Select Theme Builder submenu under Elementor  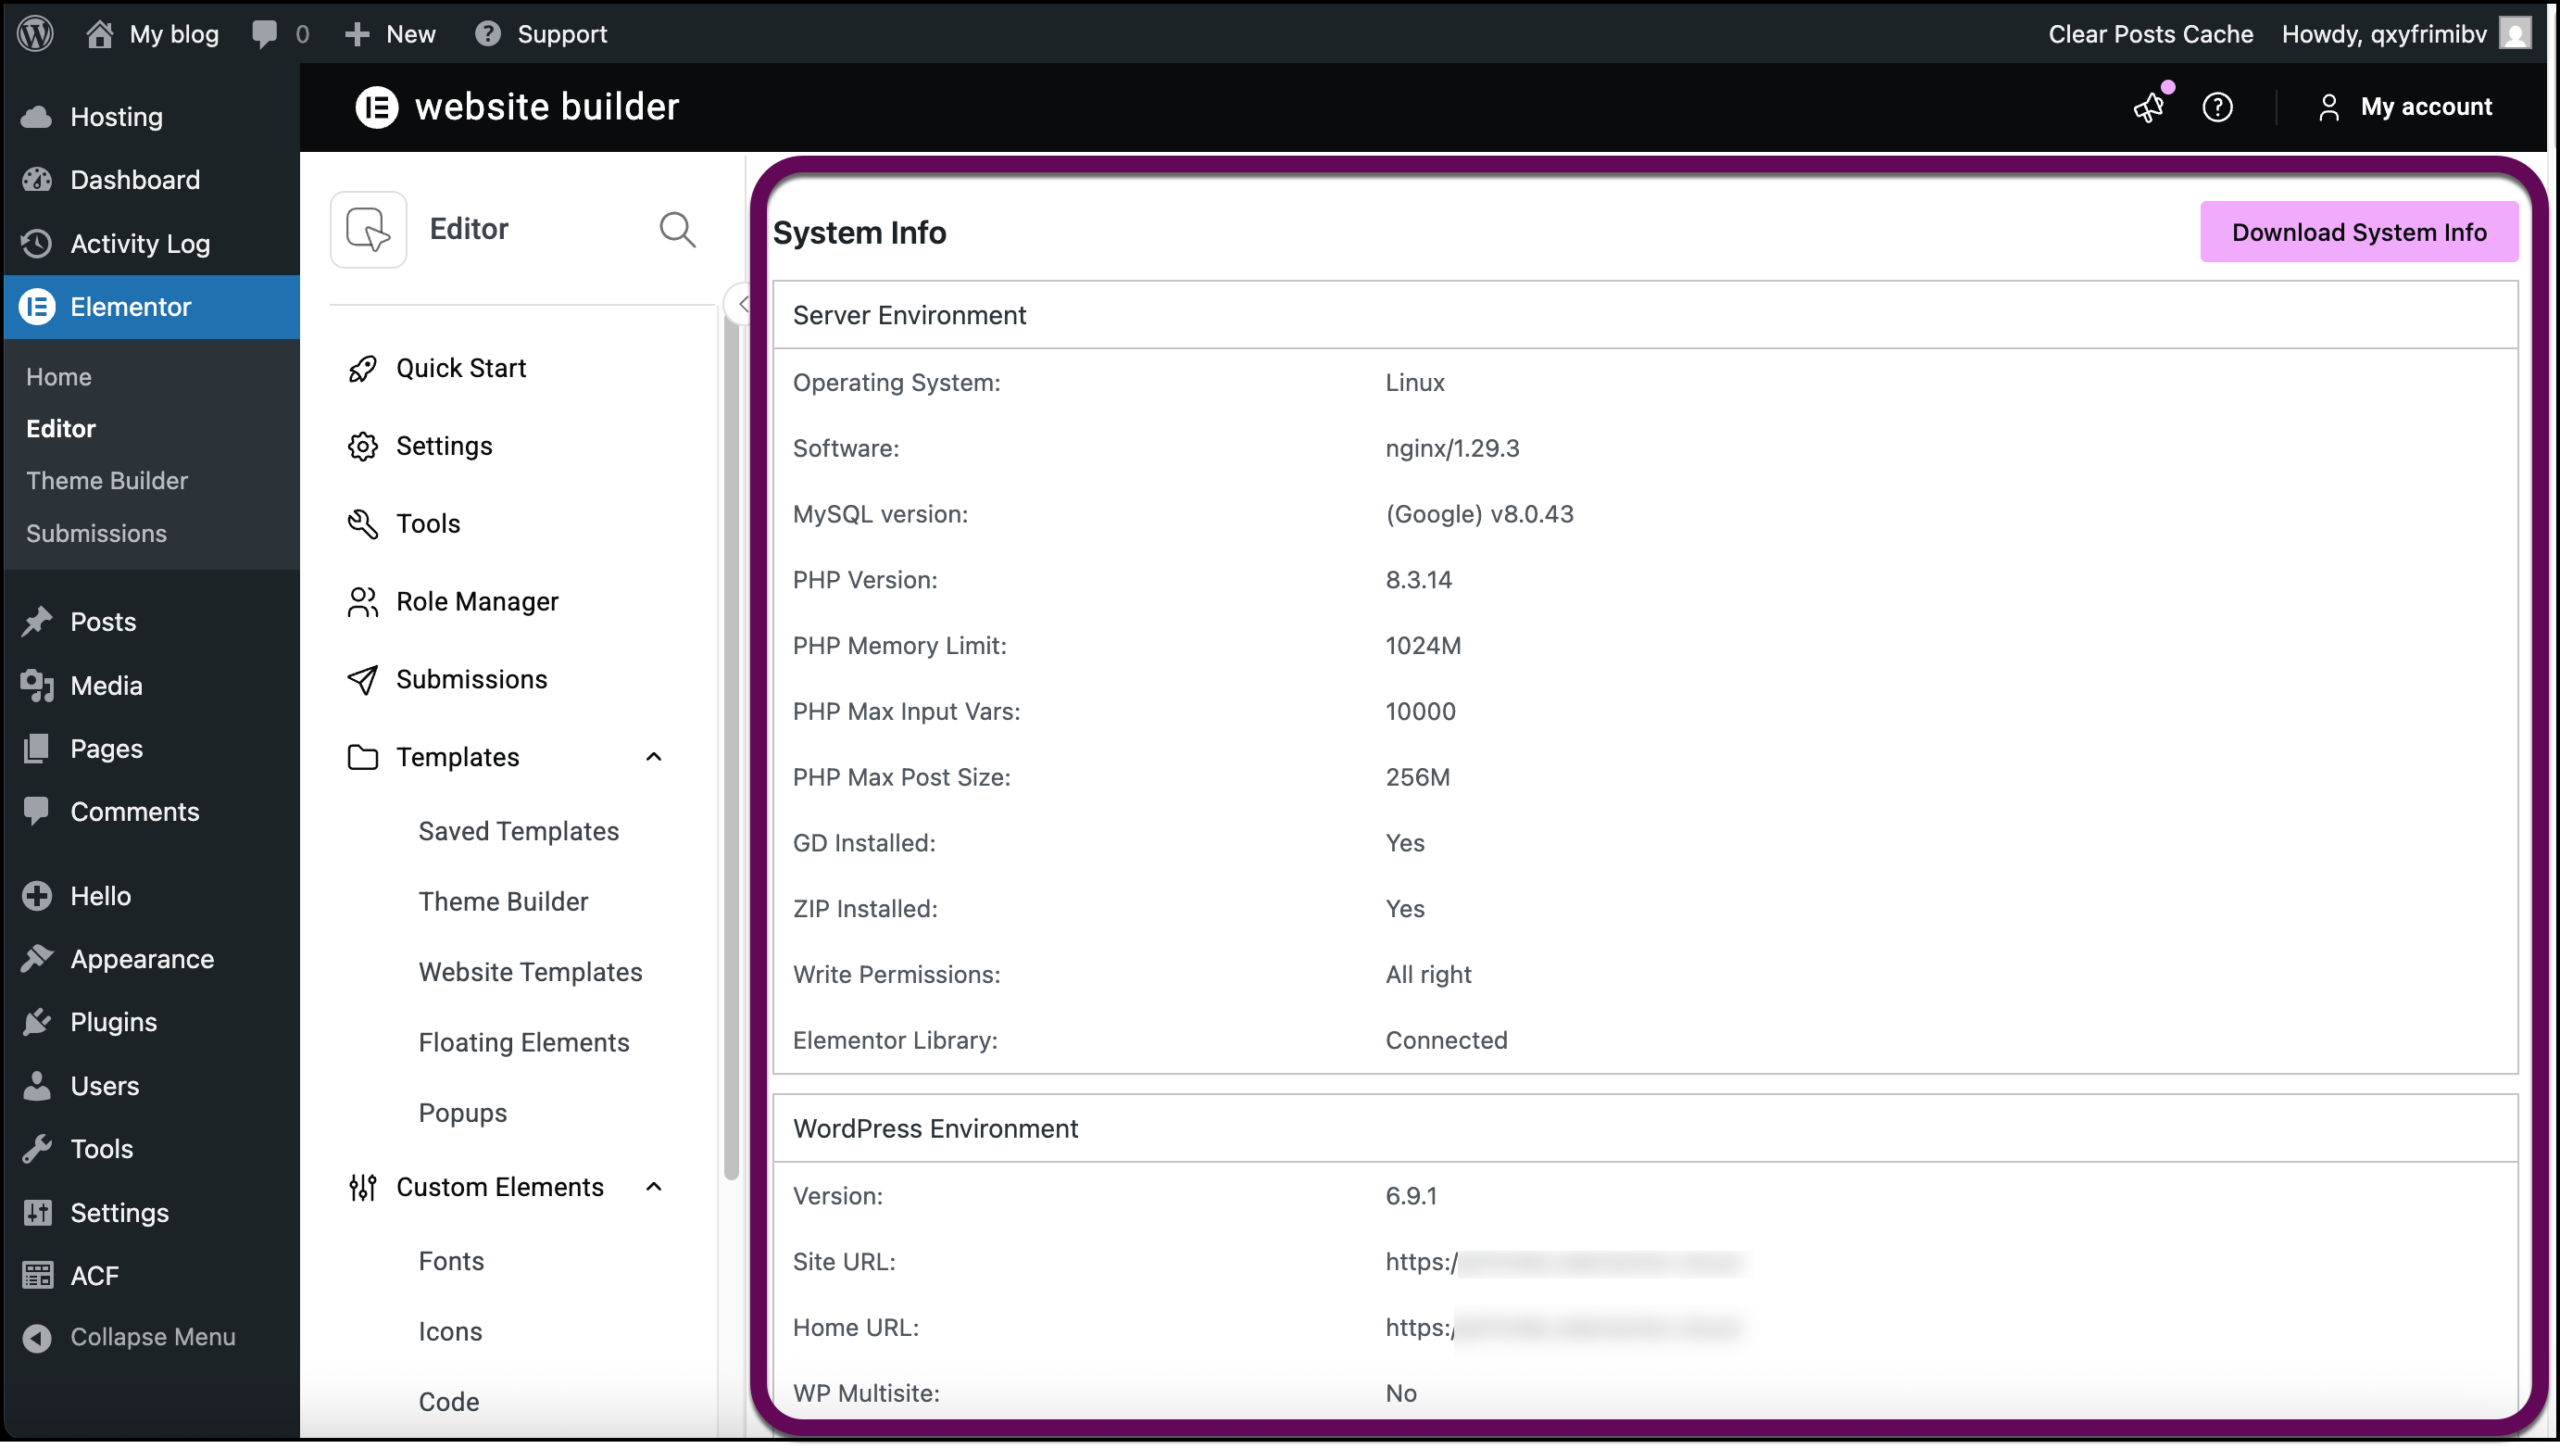tap(107, 481)
